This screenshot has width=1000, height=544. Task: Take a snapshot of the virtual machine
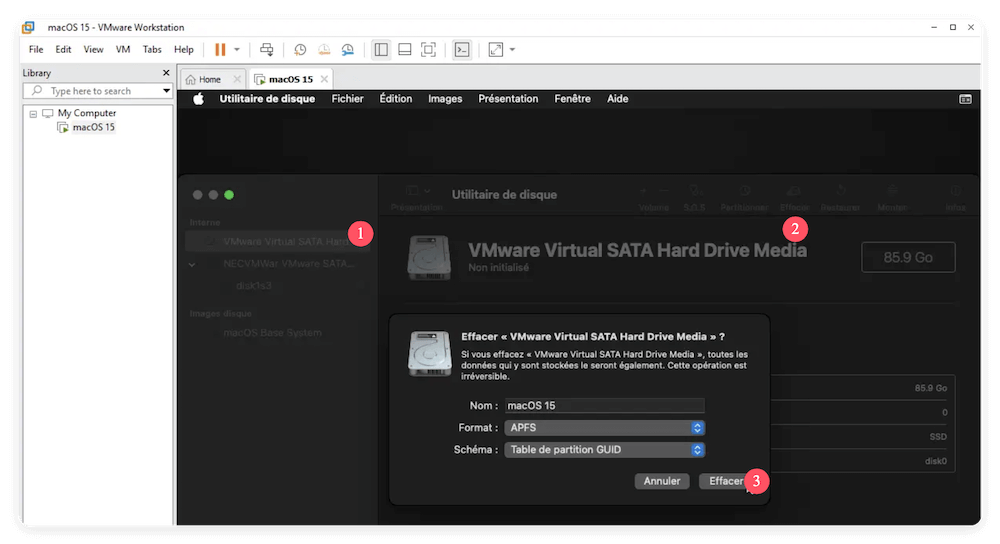pyautogui.click(x=300, y=50)
